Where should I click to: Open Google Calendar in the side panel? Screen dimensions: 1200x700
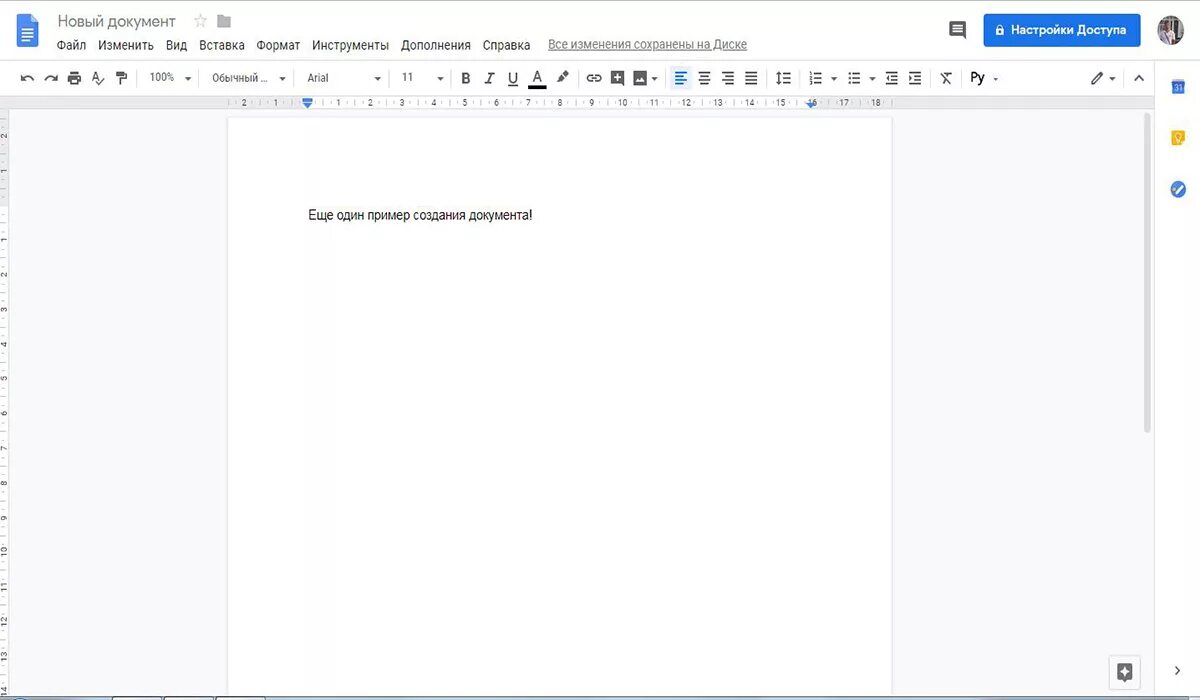click(1178, 87)
